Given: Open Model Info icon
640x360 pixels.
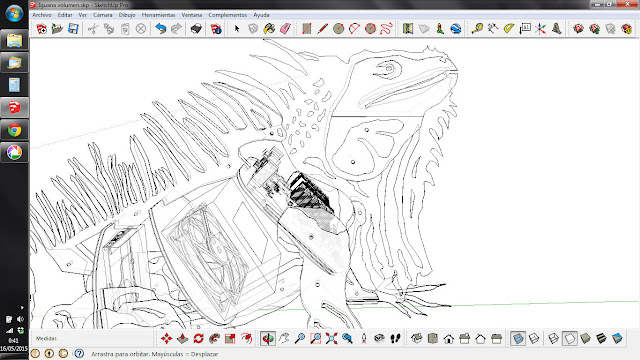Looking at the screenshot, I should click(x=216, y=29).
